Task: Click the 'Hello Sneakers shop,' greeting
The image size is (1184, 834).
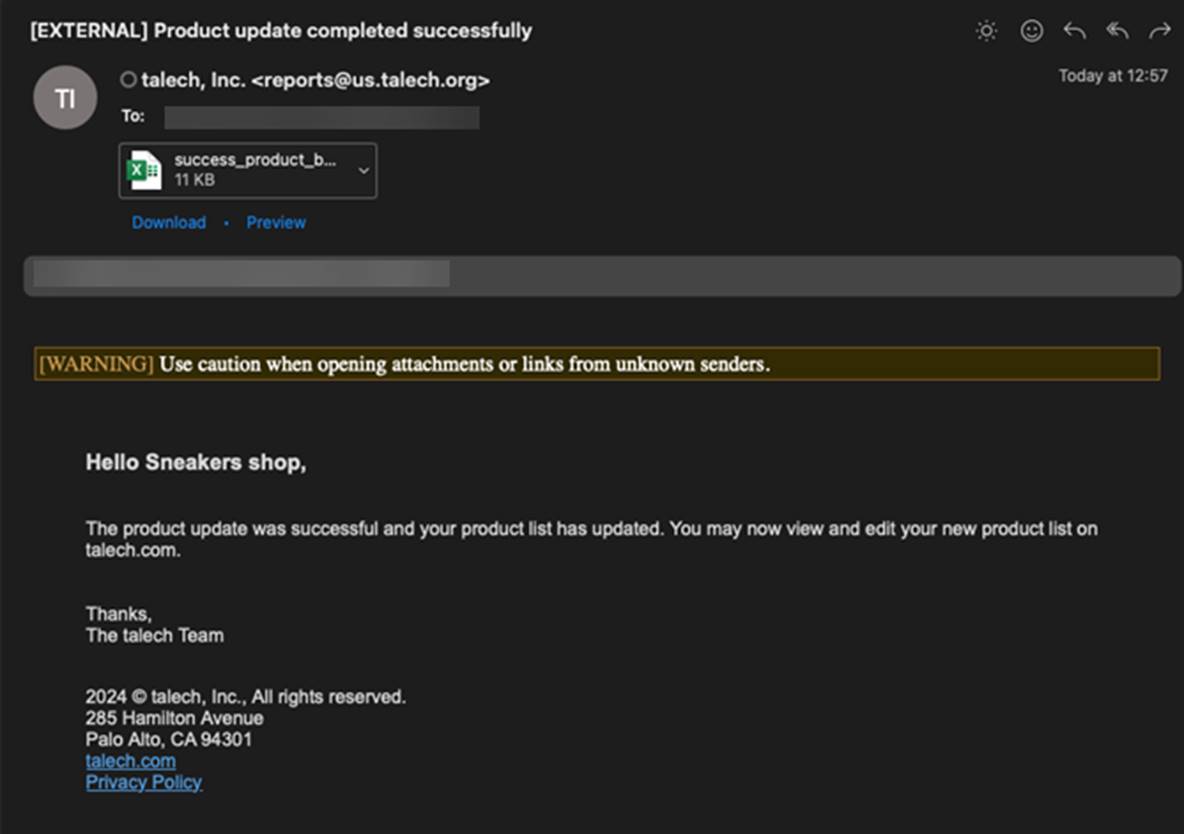Action: [196, 462]
